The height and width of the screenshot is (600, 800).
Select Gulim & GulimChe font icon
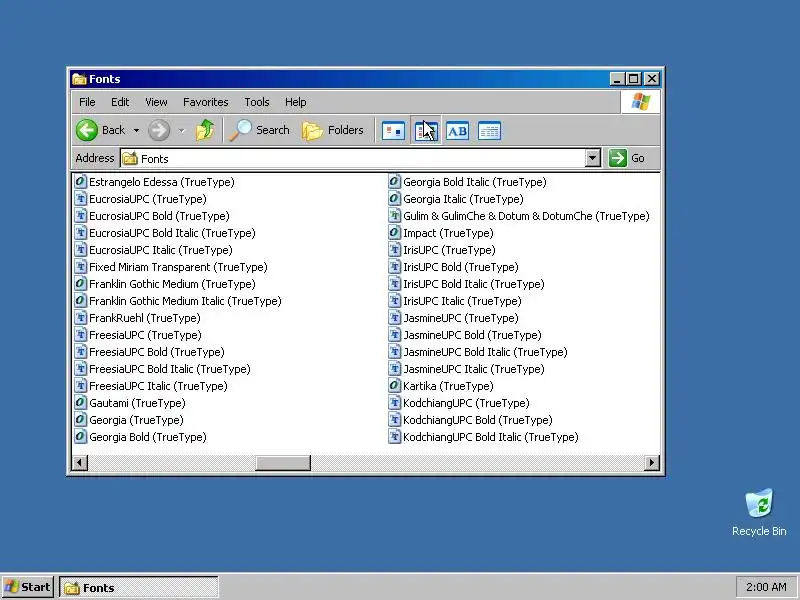[x=394, y=216]
